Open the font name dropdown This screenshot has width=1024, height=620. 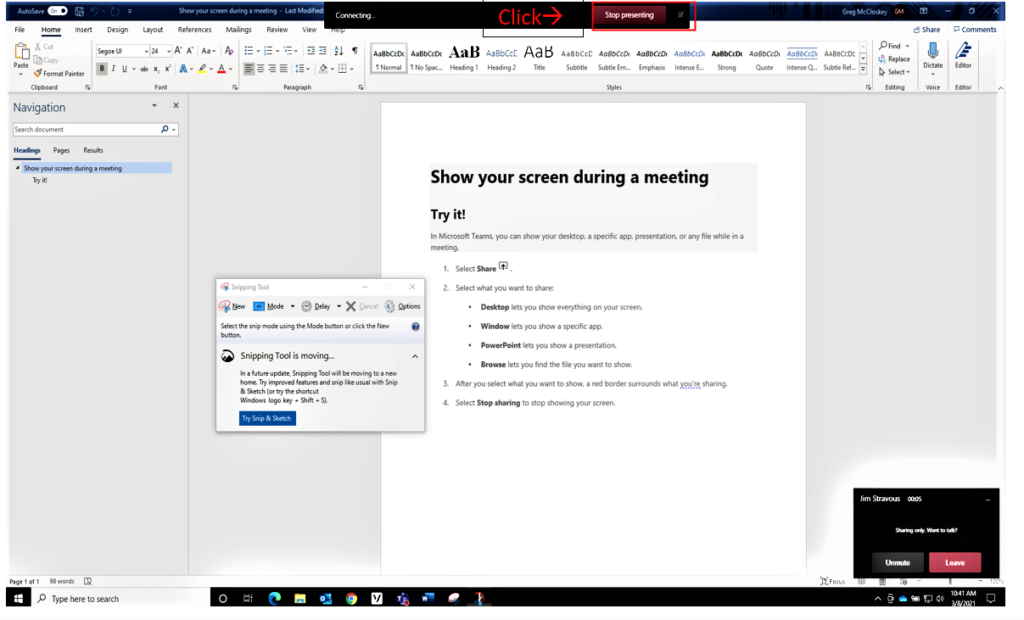(x=146, y=51)
